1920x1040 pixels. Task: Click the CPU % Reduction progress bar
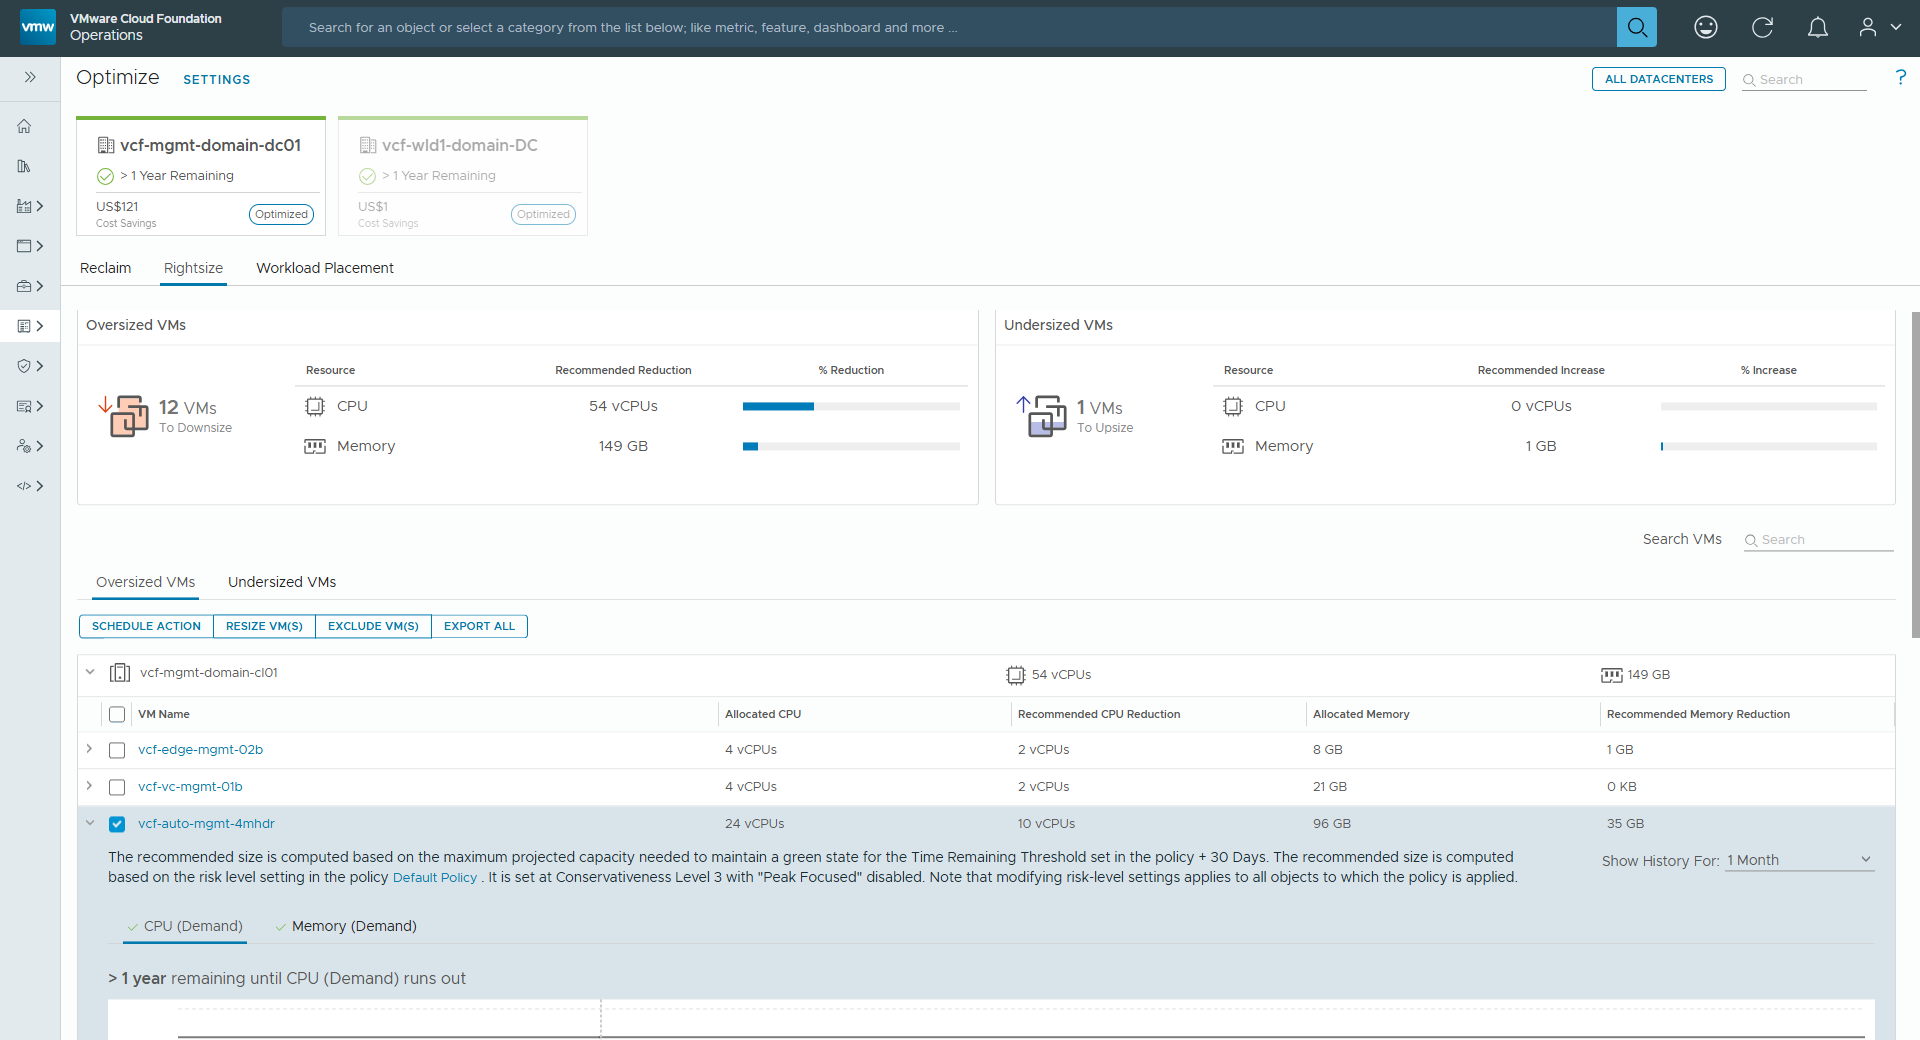851,406
